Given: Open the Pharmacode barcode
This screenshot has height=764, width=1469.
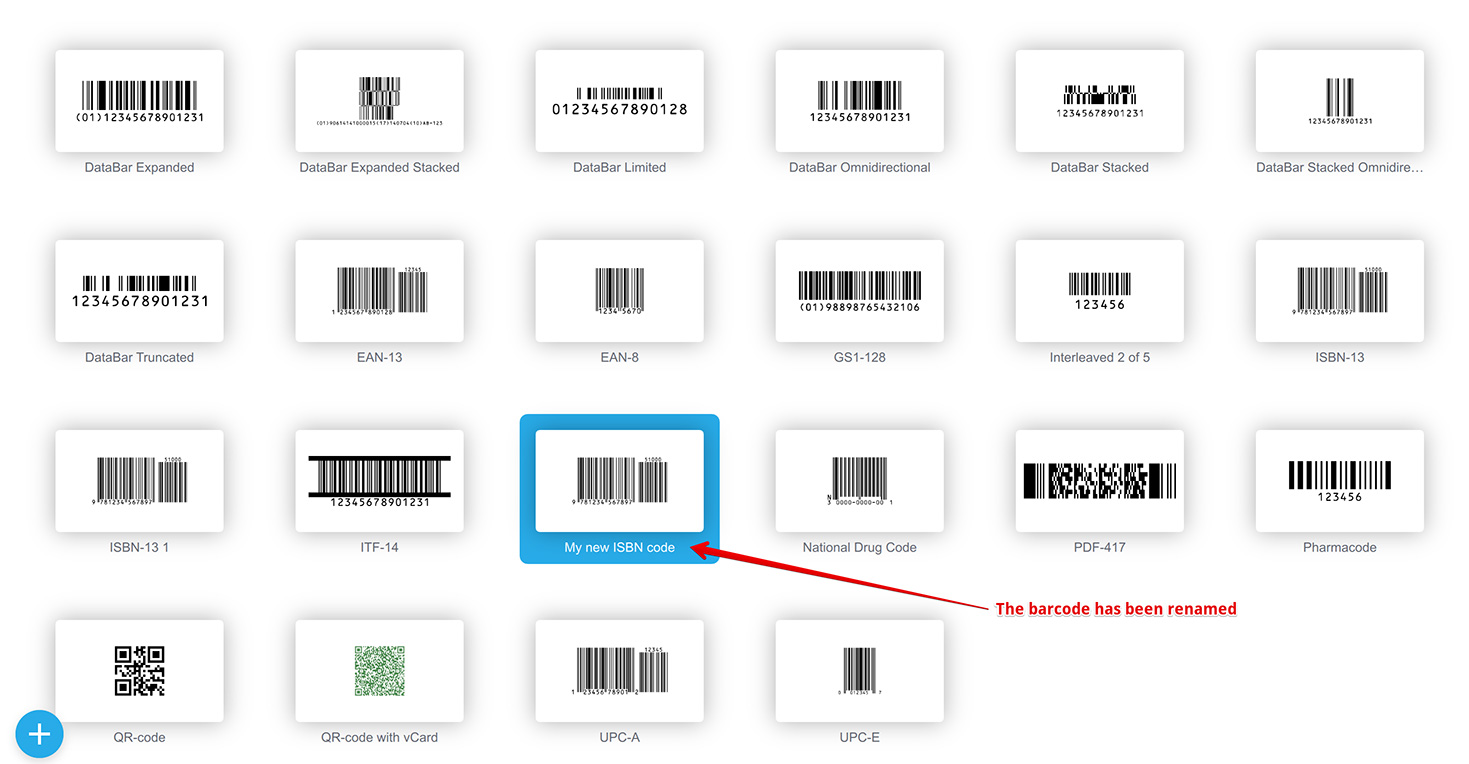Looking at the screenshot, I should coord(1339,480).
